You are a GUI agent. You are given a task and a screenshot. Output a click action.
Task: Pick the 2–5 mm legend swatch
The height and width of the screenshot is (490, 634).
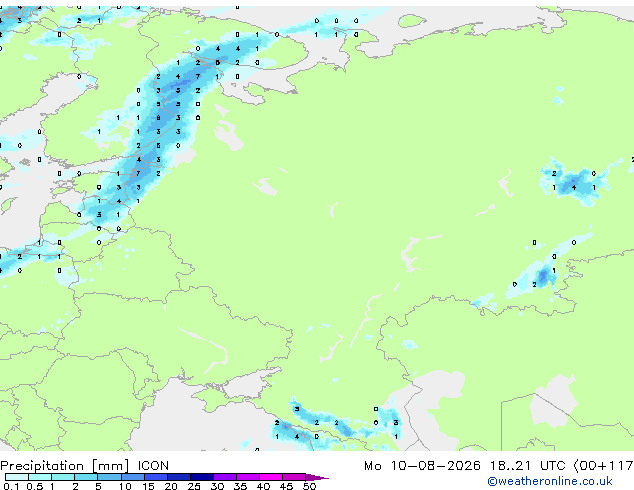[x=86, y=477]
